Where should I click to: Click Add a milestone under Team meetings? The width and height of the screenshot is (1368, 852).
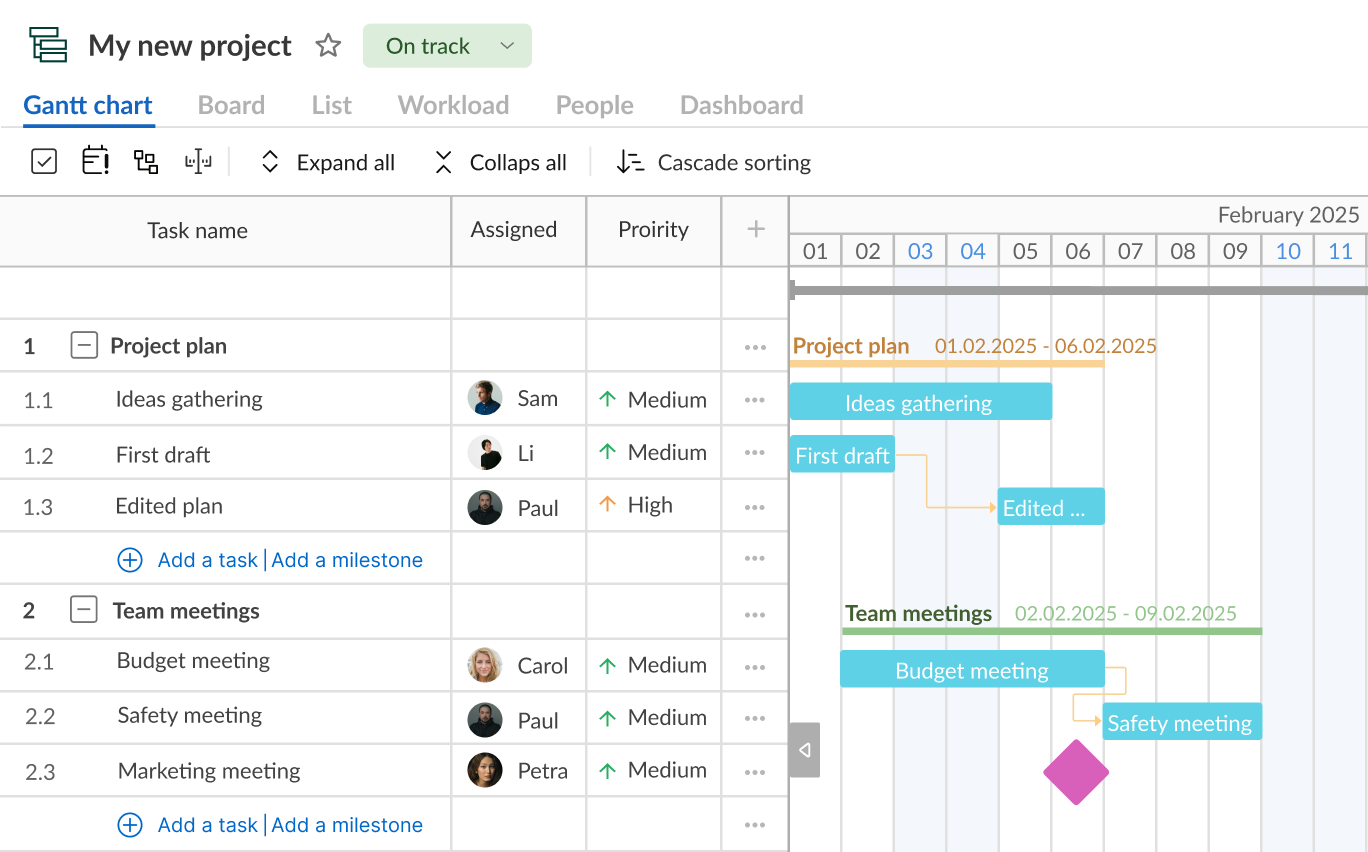pyautogui.click(x=347, y=824)
